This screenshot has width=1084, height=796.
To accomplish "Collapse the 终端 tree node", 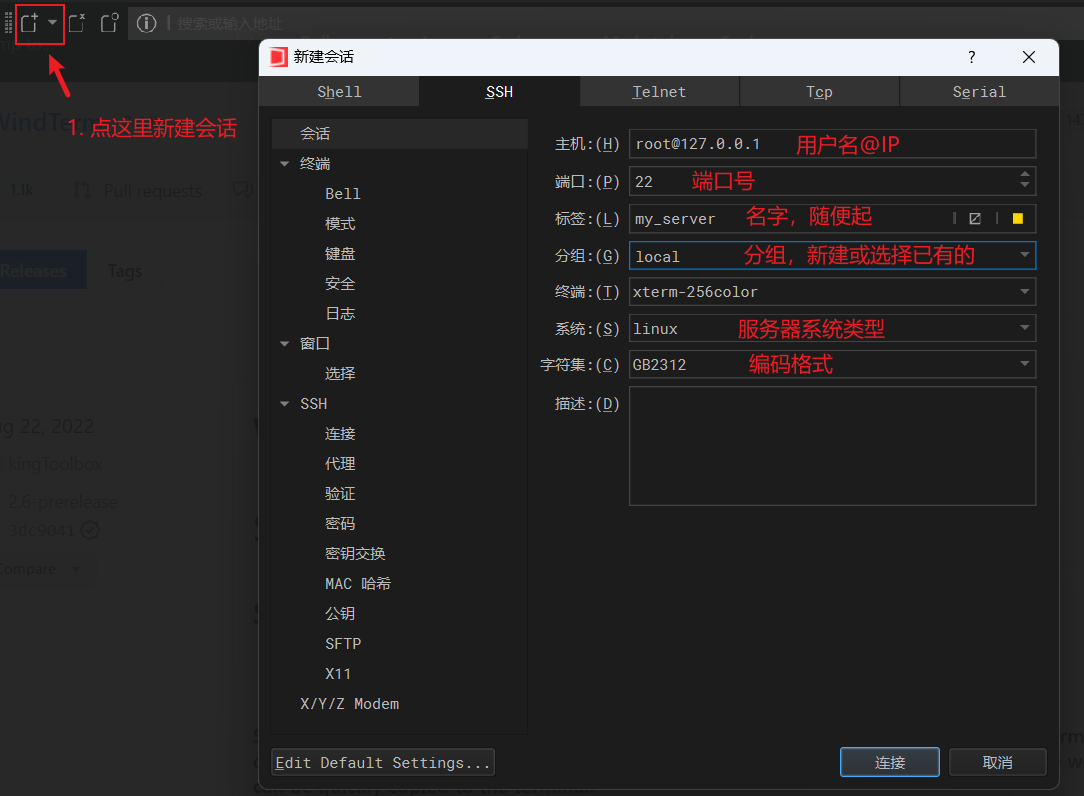I will (x=284, y=164).
